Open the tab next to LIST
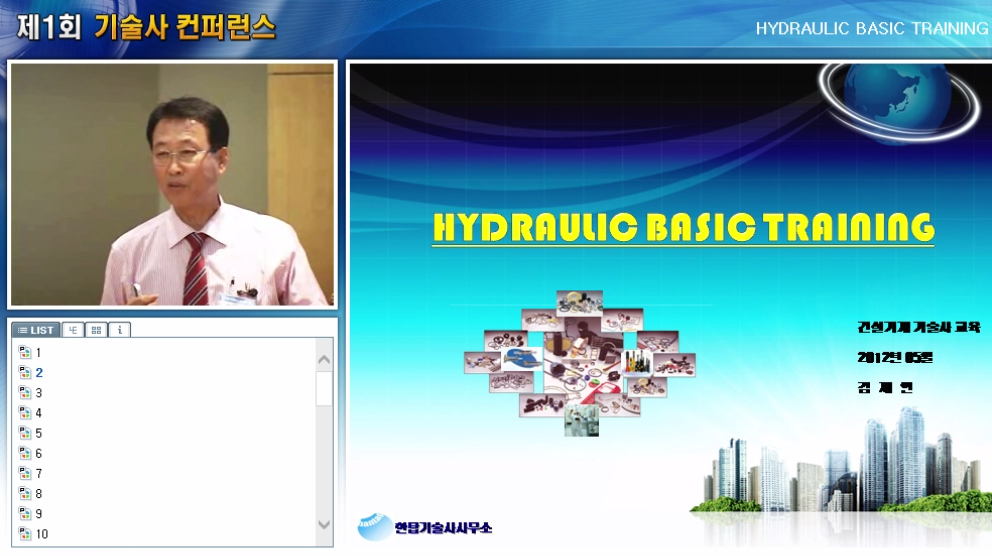Screen dimensions: 992x556 coord(73,330)
